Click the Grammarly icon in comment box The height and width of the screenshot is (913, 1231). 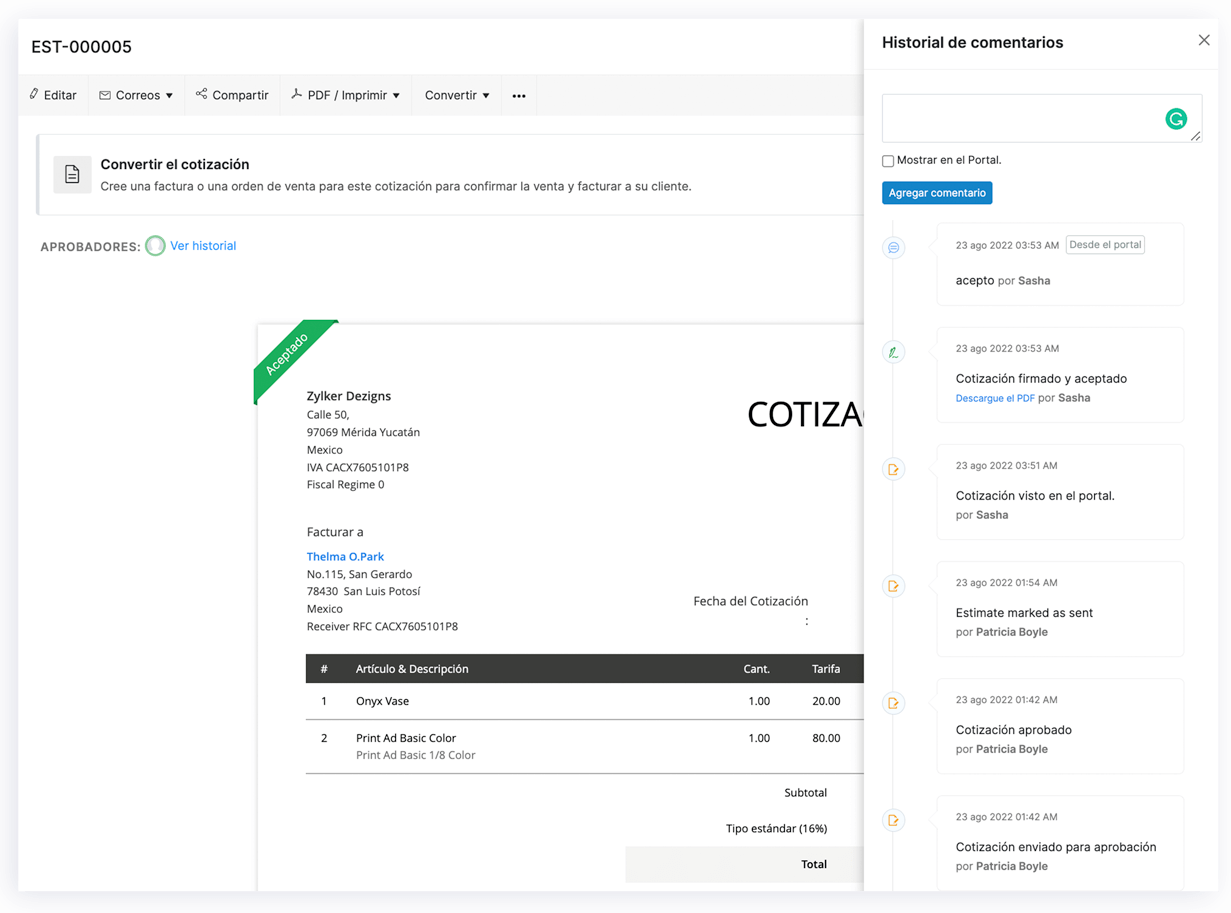pos(1176,119)
